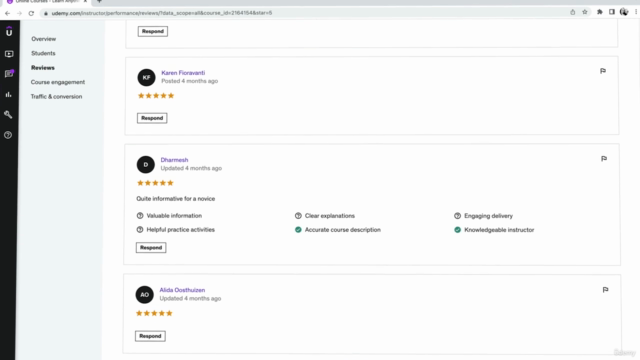Reload the page

pos(31,13)
